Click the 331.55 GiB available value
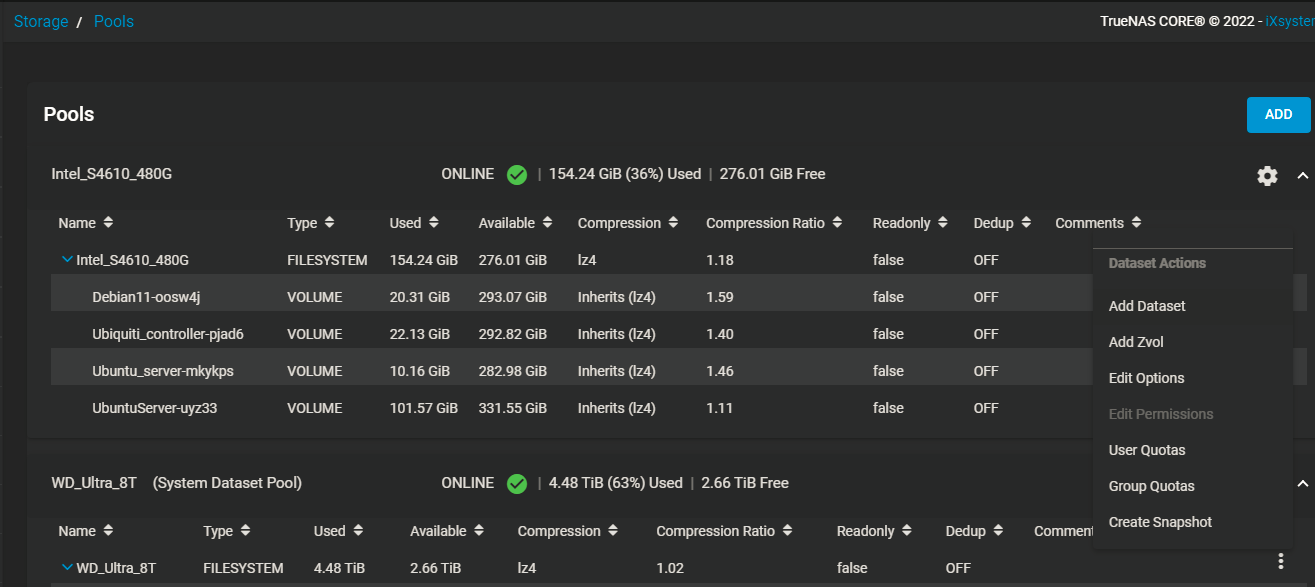The width and height of the screenshot is (1315, 587). click(x=513, y=408)
